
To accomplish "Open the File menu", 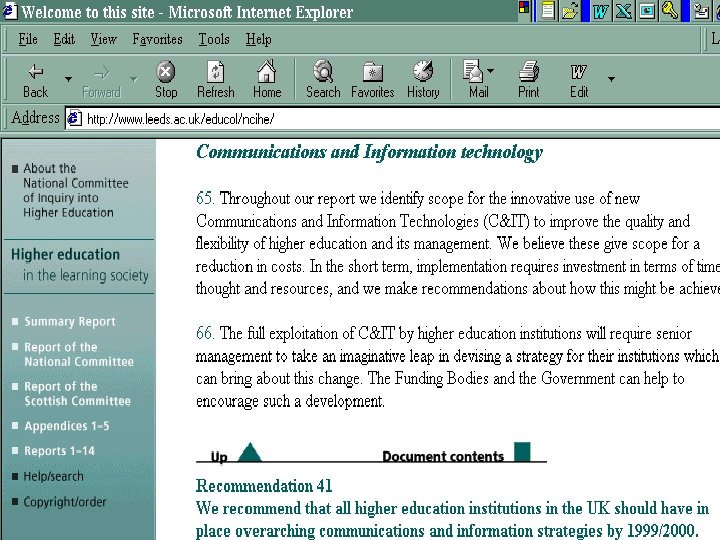I will [28, 39].
